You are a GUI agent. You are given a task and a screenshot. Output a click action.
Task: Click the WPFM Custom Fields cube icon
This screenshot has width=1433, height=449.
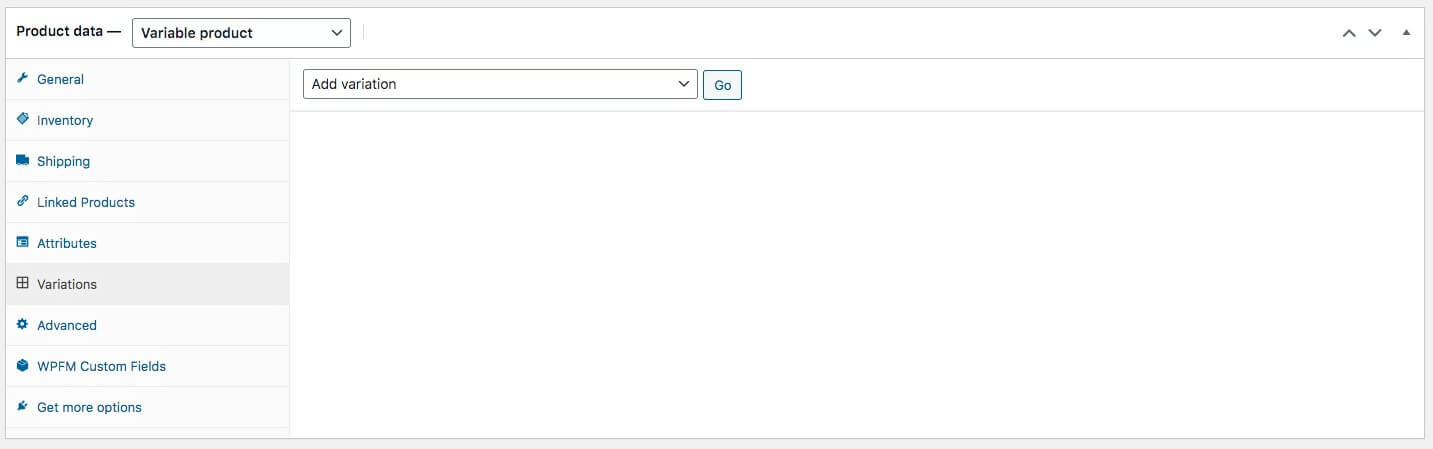(23, 366)
